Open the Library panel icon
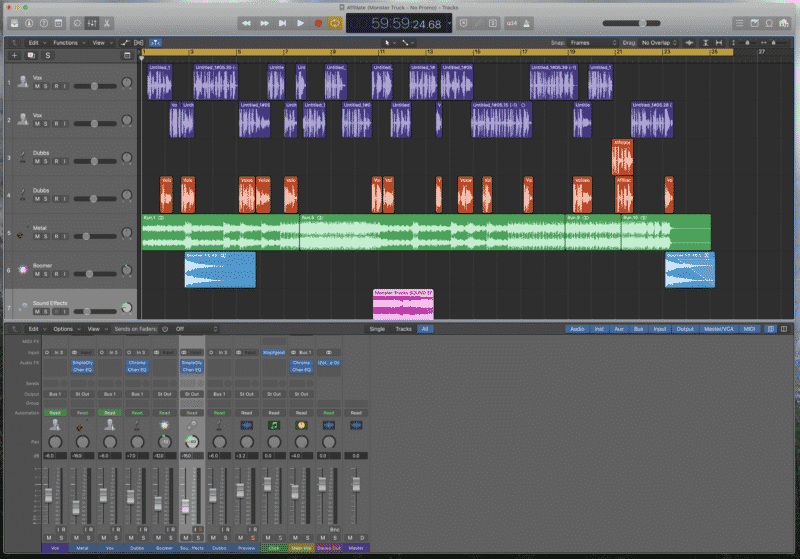Image resolution: width=800 pixels, height=559 pixels. click(14, 23)
